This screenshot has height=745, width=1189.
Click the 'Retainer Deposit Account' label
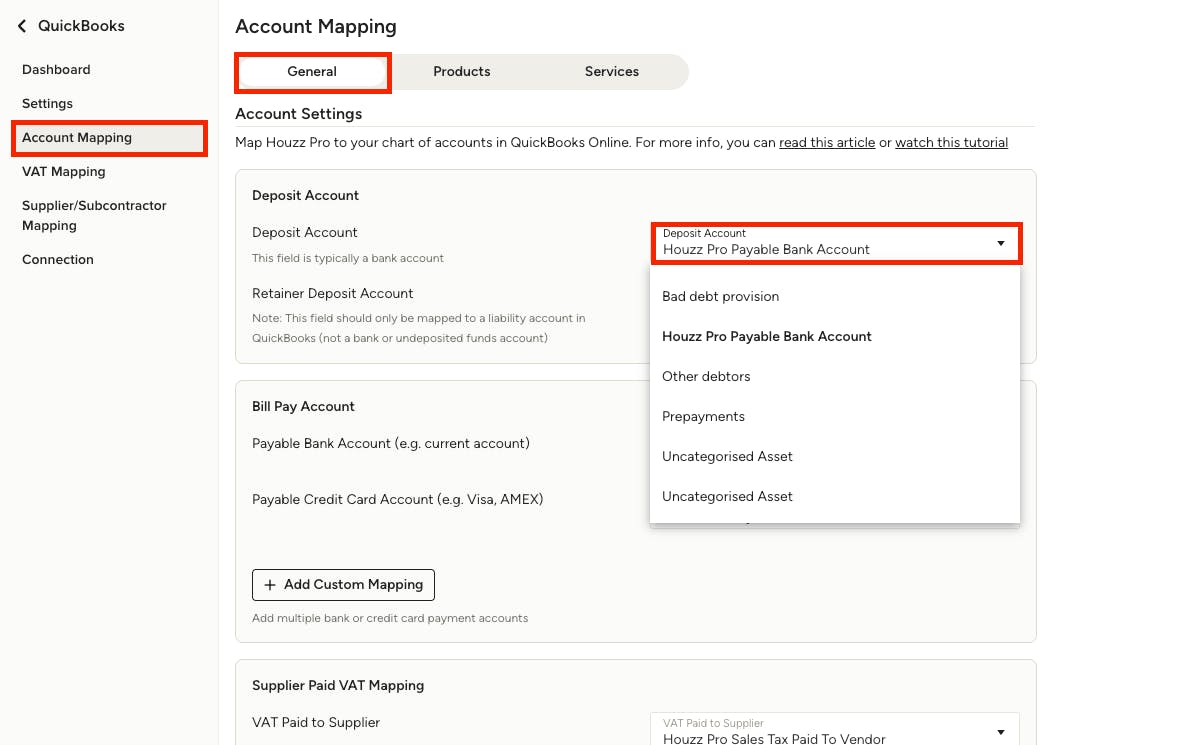(x=332, y=294)
